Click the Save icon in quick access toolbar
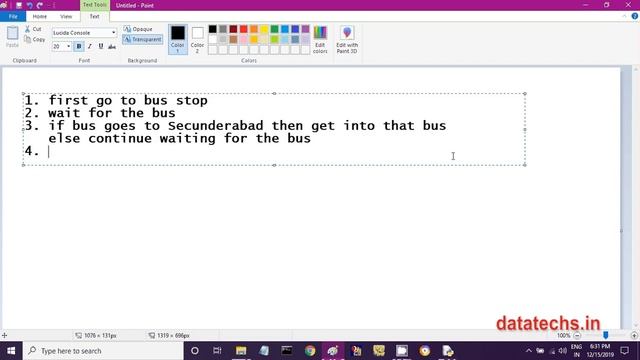Screen dimensions: 640x360 click(19, 5)
